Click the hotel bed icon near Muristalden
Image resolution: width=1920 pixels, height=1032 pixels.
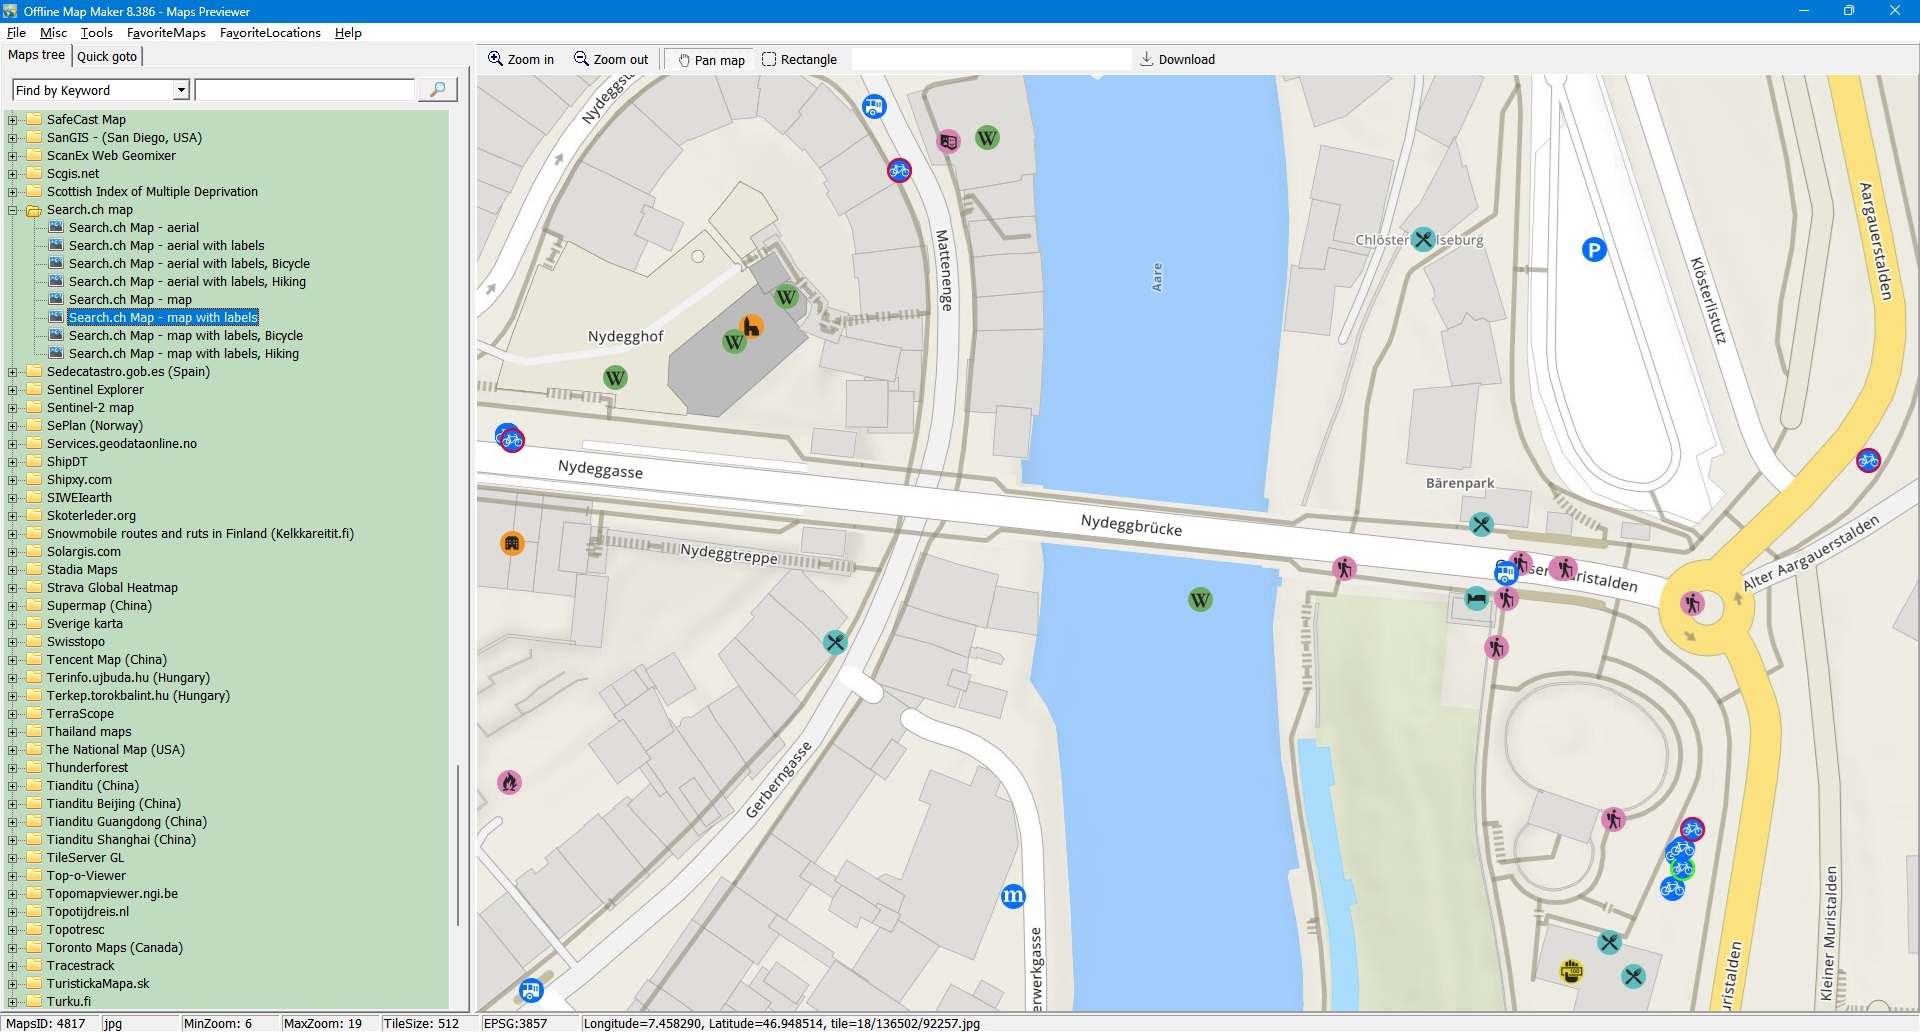(1476, 599)
